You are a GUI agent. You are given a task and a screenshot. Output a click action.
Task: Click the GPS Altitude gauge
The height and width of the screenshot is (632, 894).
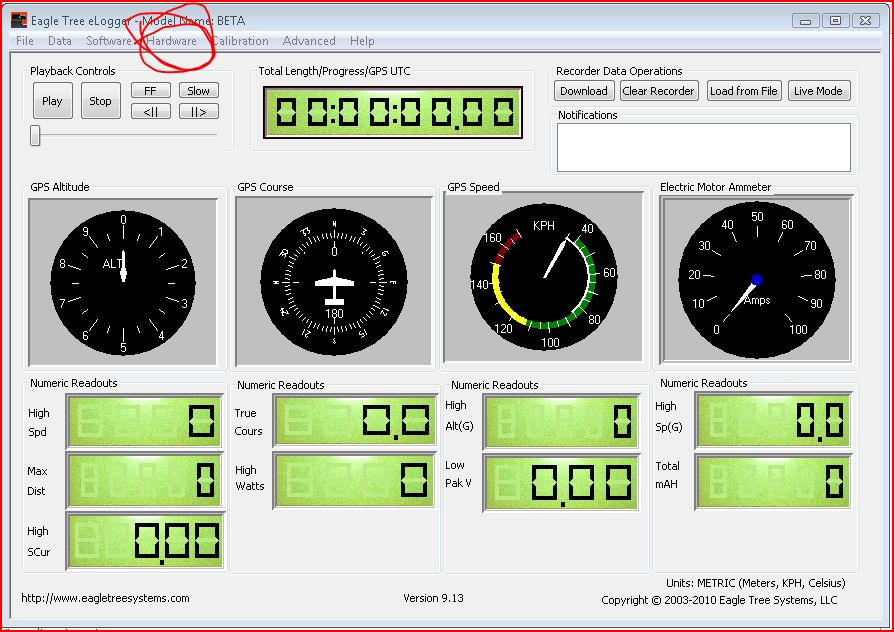point(123,282)
